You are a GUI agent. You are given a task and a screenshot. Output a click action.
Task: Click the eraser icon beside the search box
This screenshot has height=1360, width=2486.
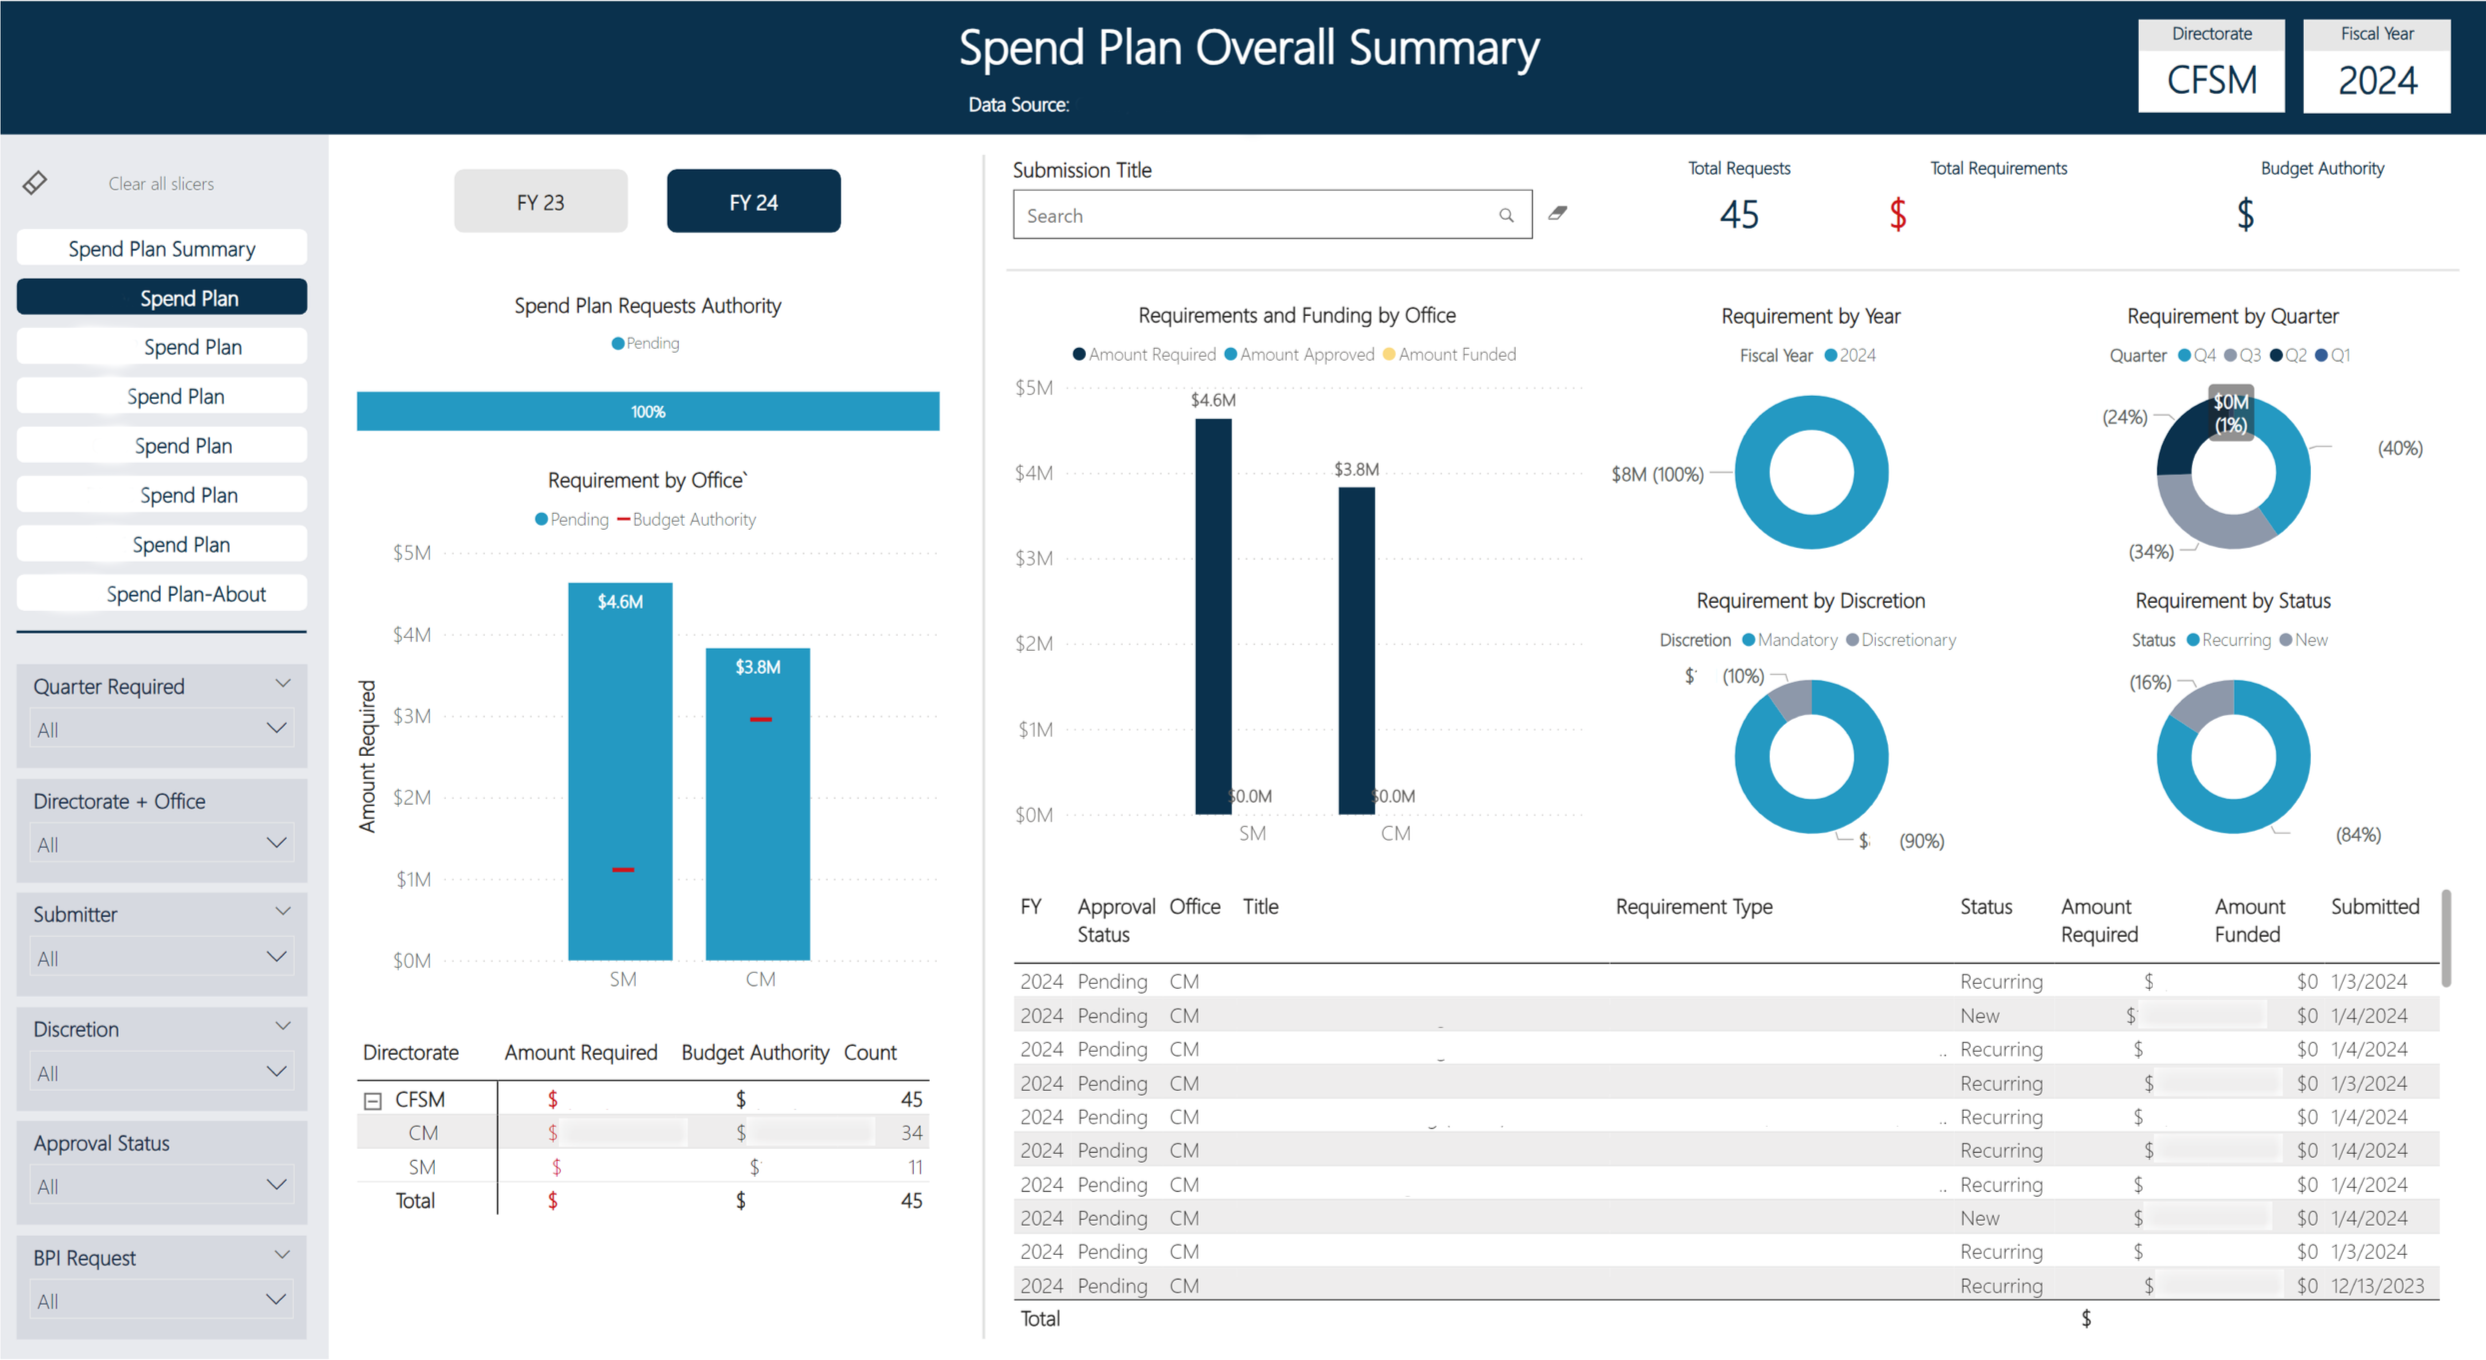(x=1558, y=213)
